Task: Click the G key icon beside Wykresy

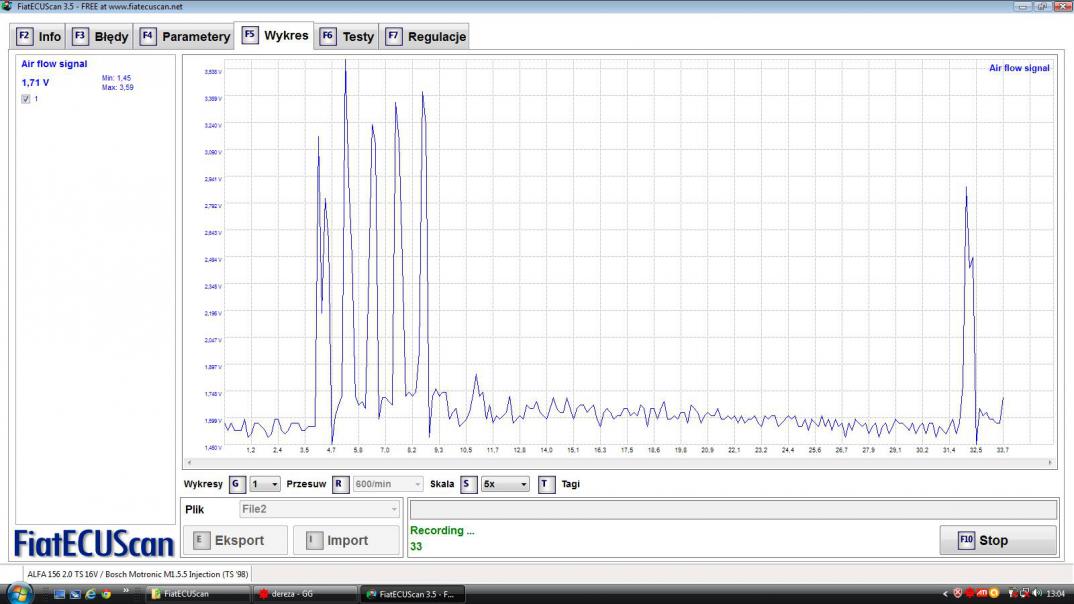Action: (236, 484)
